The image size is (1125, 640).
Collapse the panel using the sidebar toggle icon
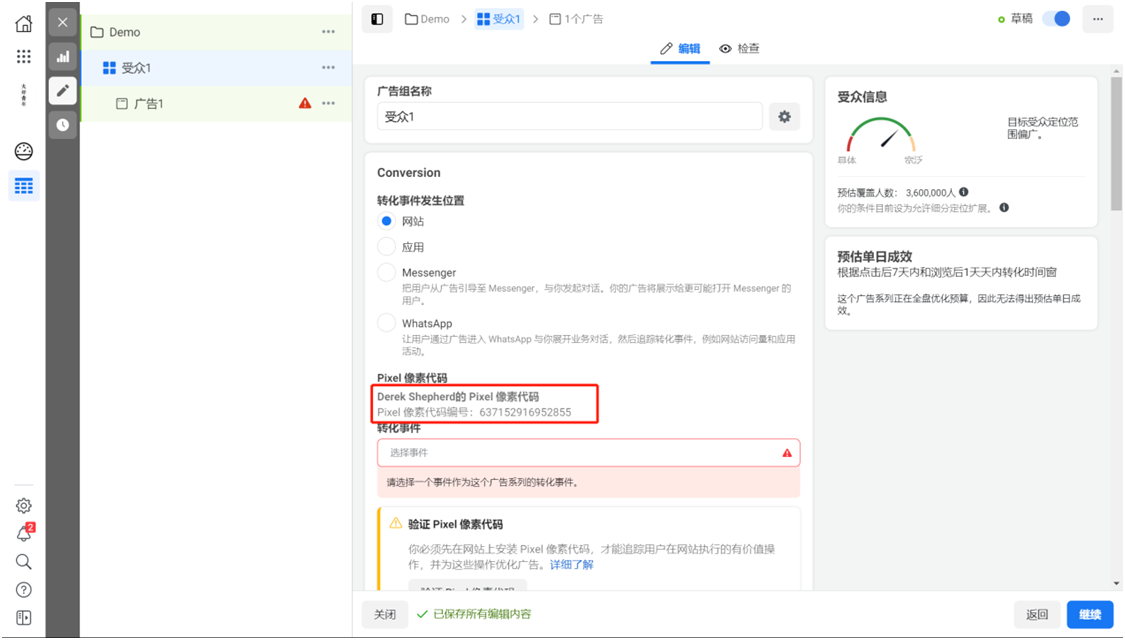click(x=377, y=18)
